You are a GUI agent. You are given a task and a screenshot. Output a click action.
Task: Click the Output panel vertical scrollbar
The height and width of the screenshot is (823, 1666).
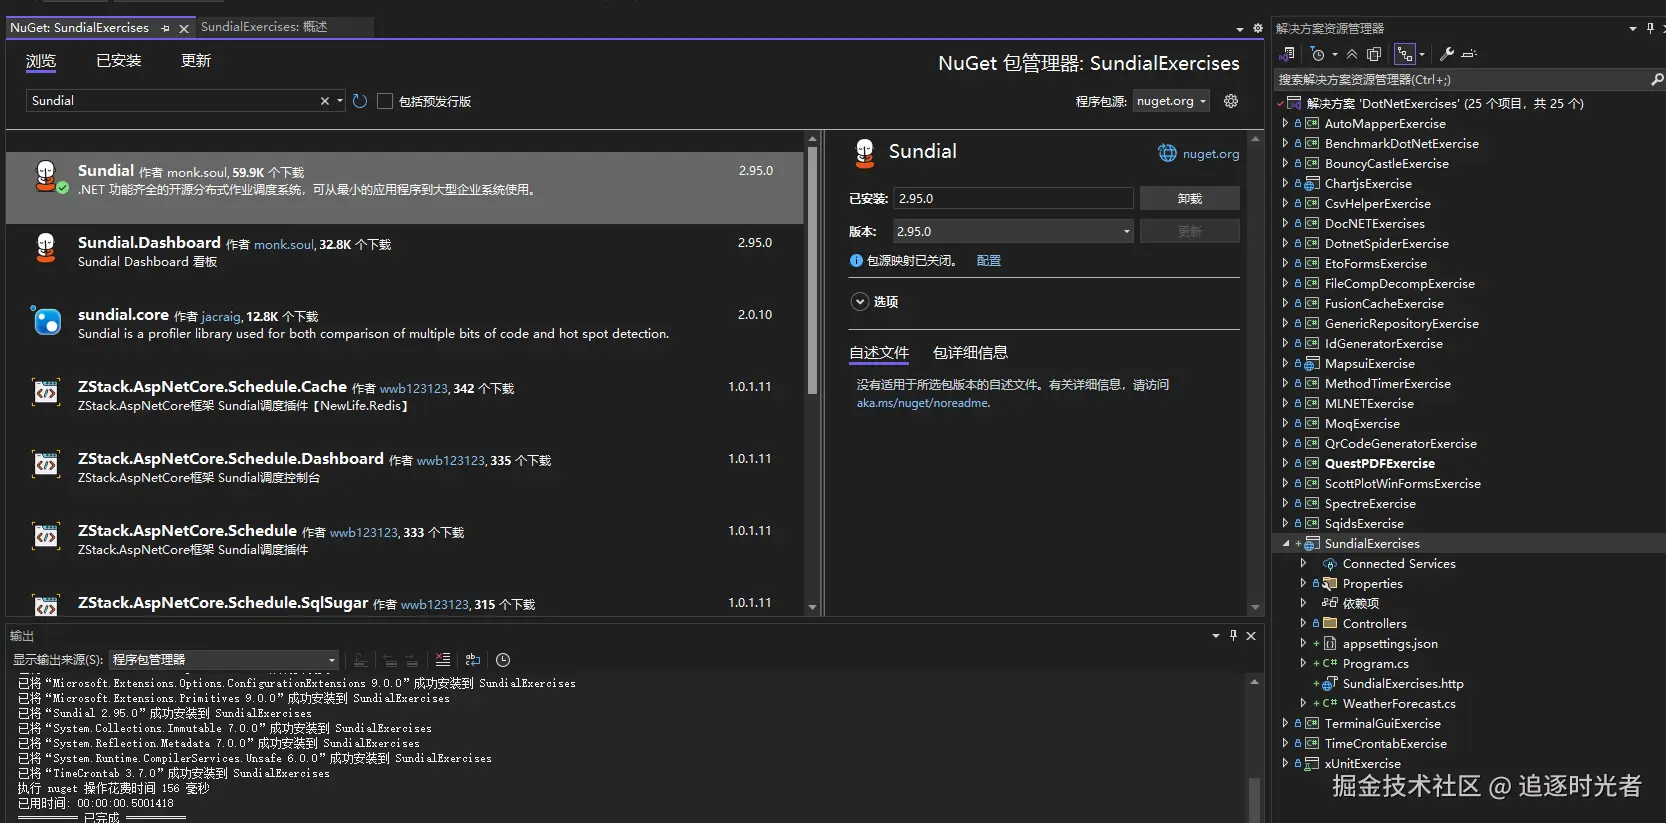coord(1254,799)
